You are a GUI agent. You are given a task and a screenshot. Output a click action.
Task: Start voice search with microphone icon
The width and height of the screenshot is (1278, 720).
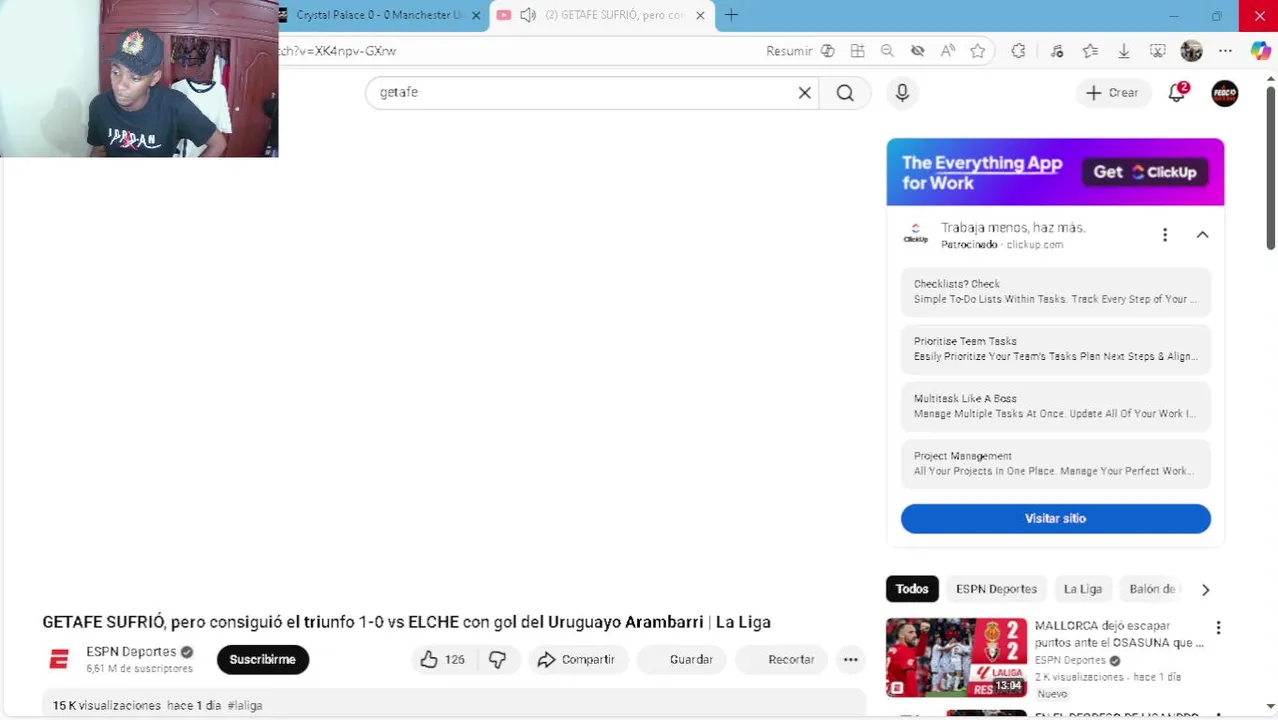click(x=902, y=93)
